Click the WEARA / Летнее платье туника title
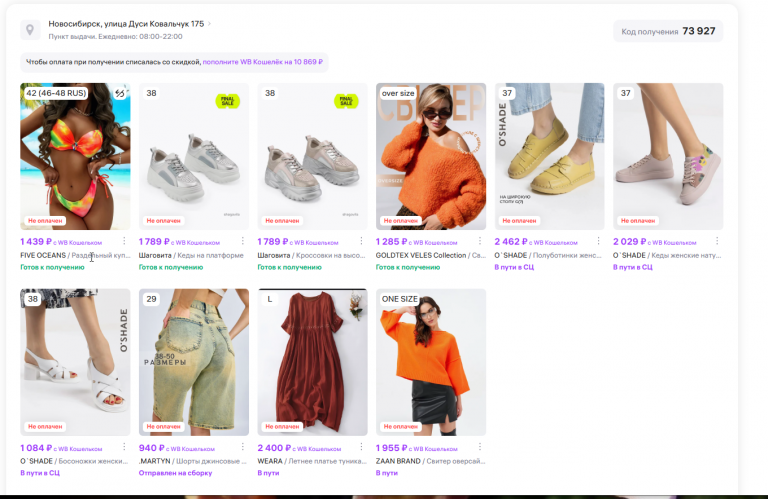 click(312, 461)
